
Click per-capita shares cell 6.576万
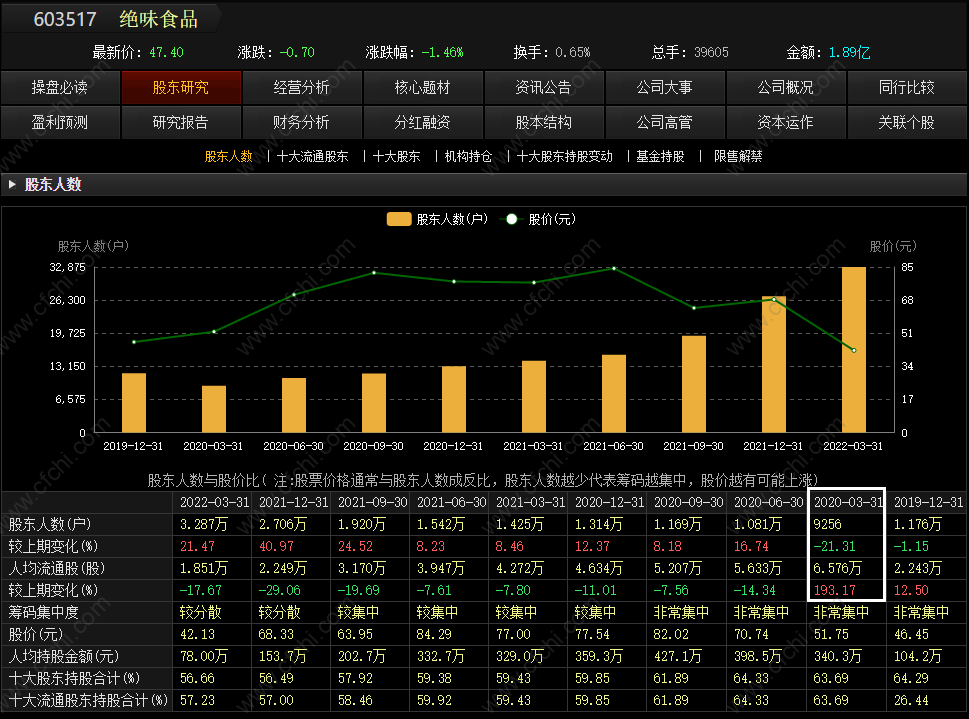tap(837, 568)
